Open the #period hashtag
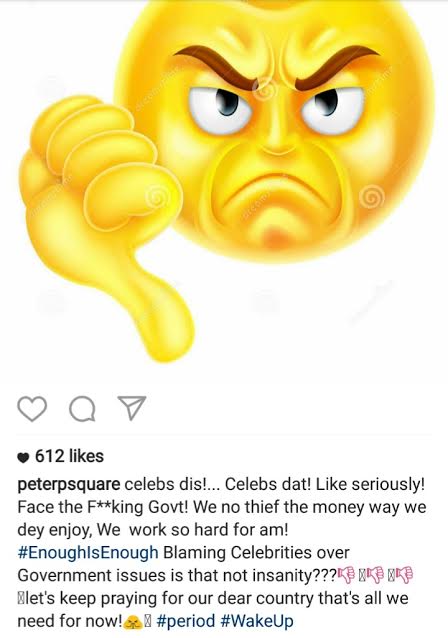The height and width of the screenshot is (638, 448). [x=185, y=621]
